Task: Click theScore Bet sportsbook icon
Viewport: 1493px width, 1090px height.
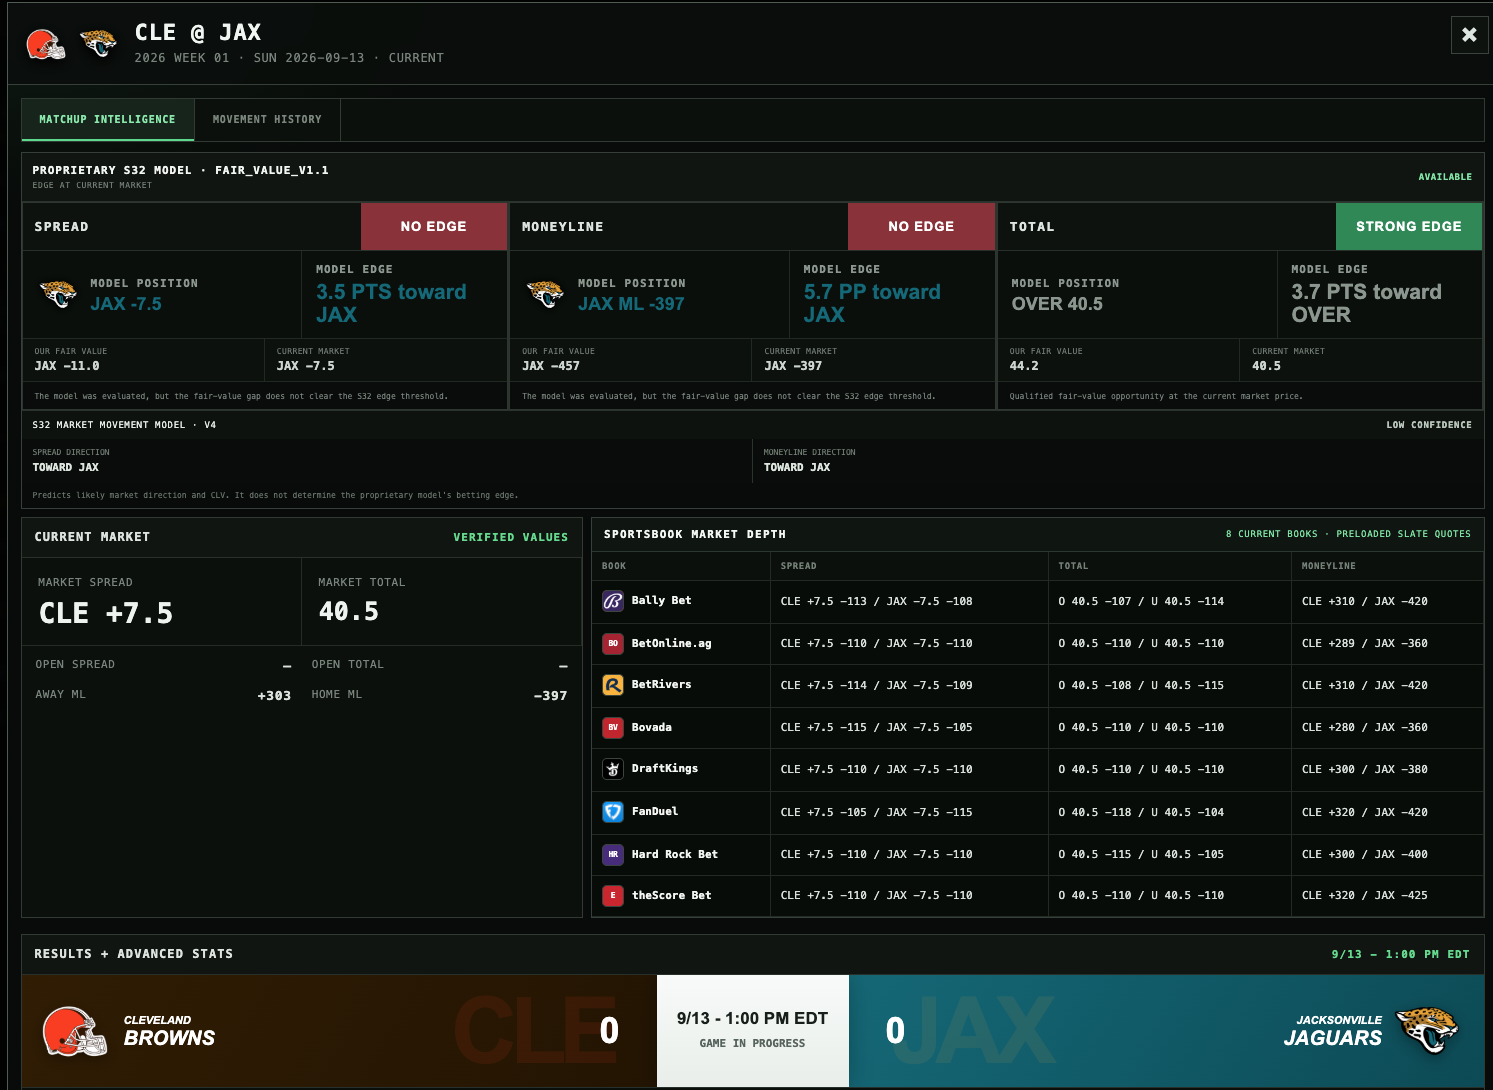Action: (x=613, y=896)
